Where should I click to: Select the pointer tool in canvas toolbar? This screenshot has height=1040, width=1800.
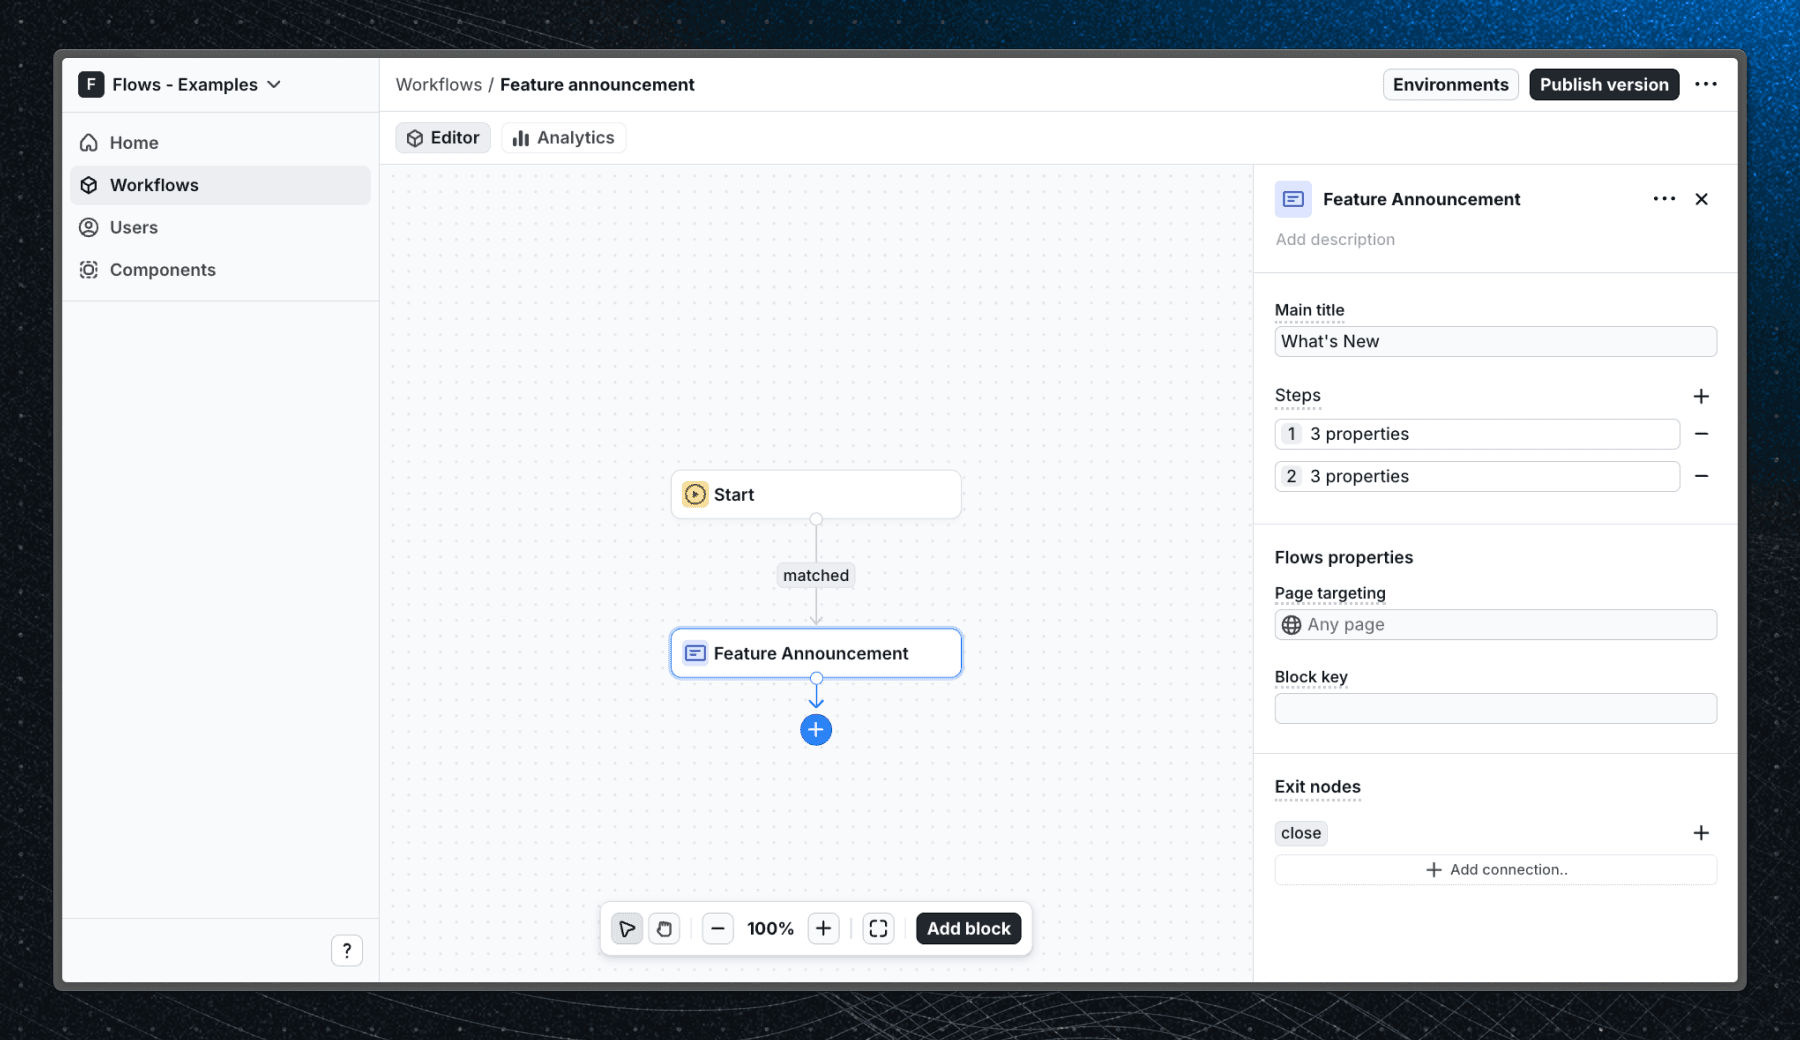tap(627, 928)
